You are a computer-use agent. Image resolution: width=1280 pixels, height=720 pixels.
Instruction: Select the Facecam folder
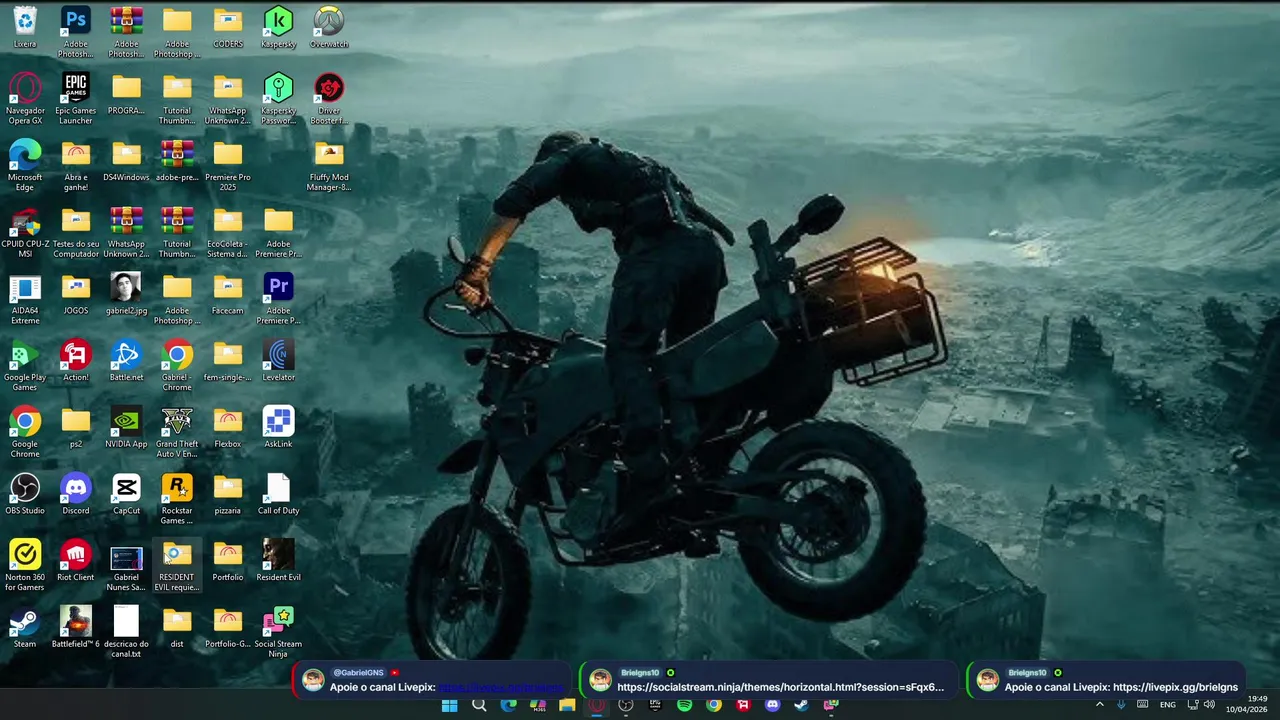[228, 294]
